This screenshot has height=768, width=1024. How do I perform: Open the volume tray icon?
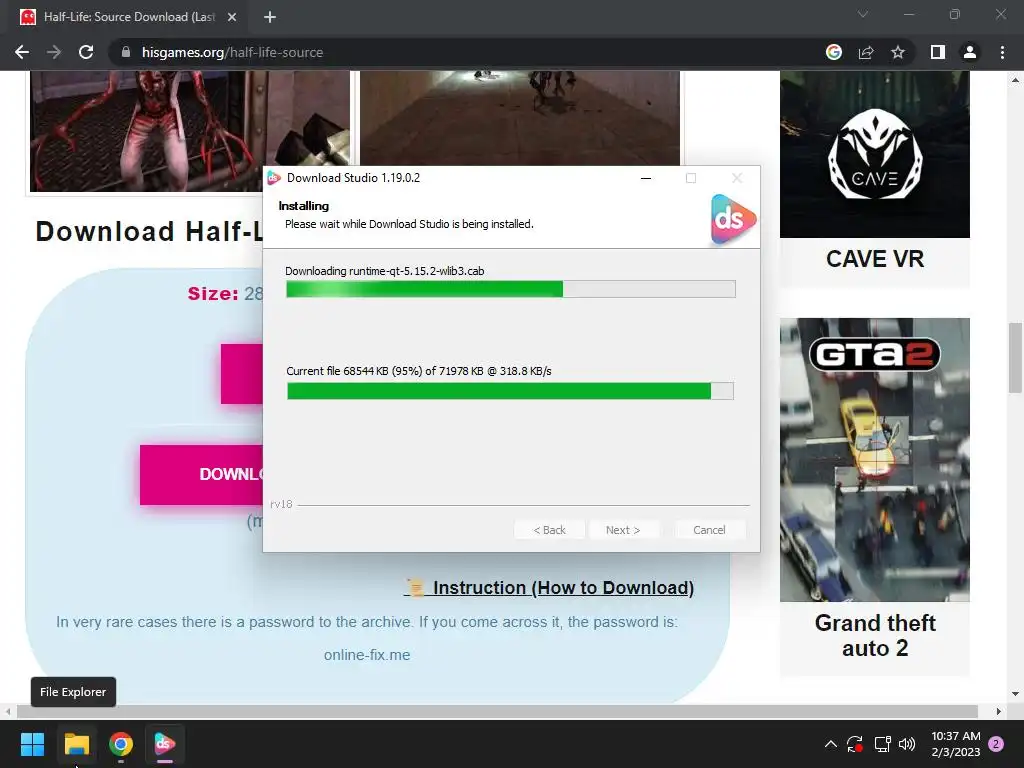click(907, 744)
